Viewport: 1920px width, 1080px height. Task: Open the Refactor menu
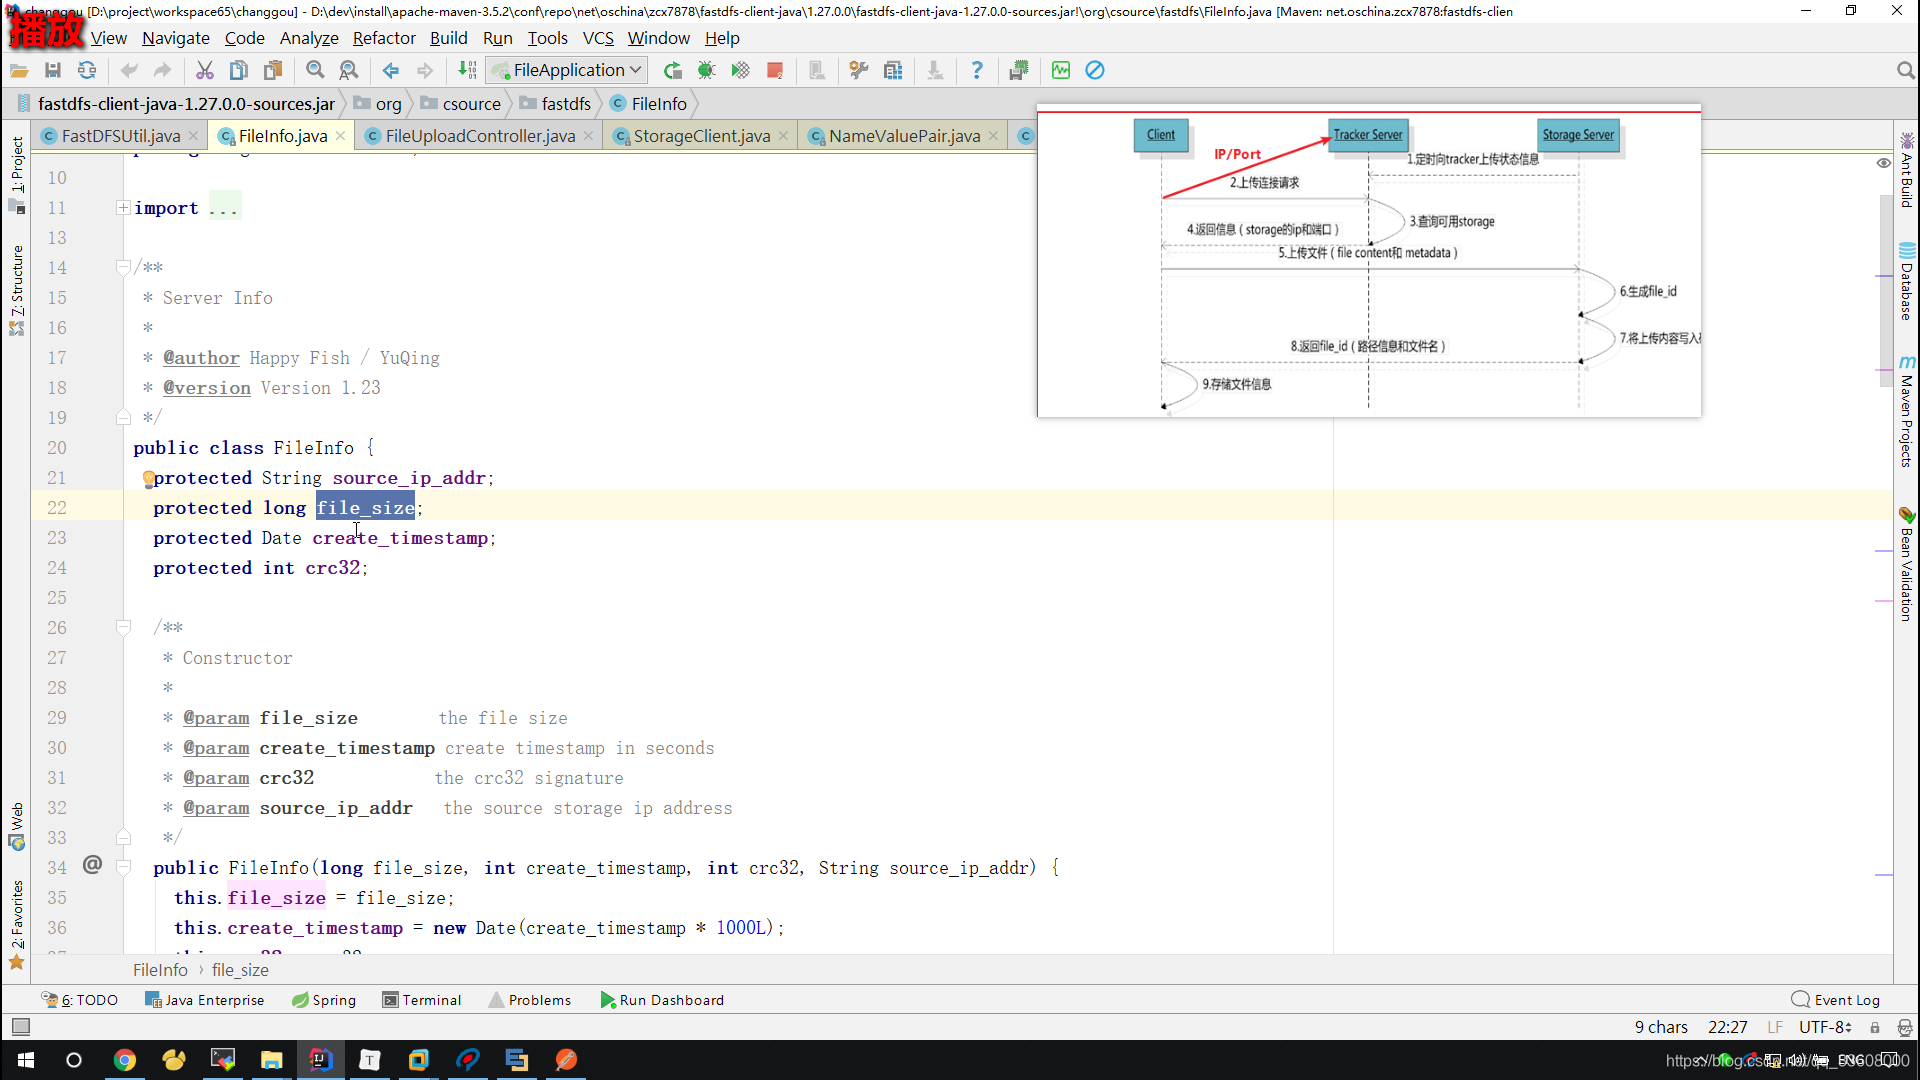384,38
